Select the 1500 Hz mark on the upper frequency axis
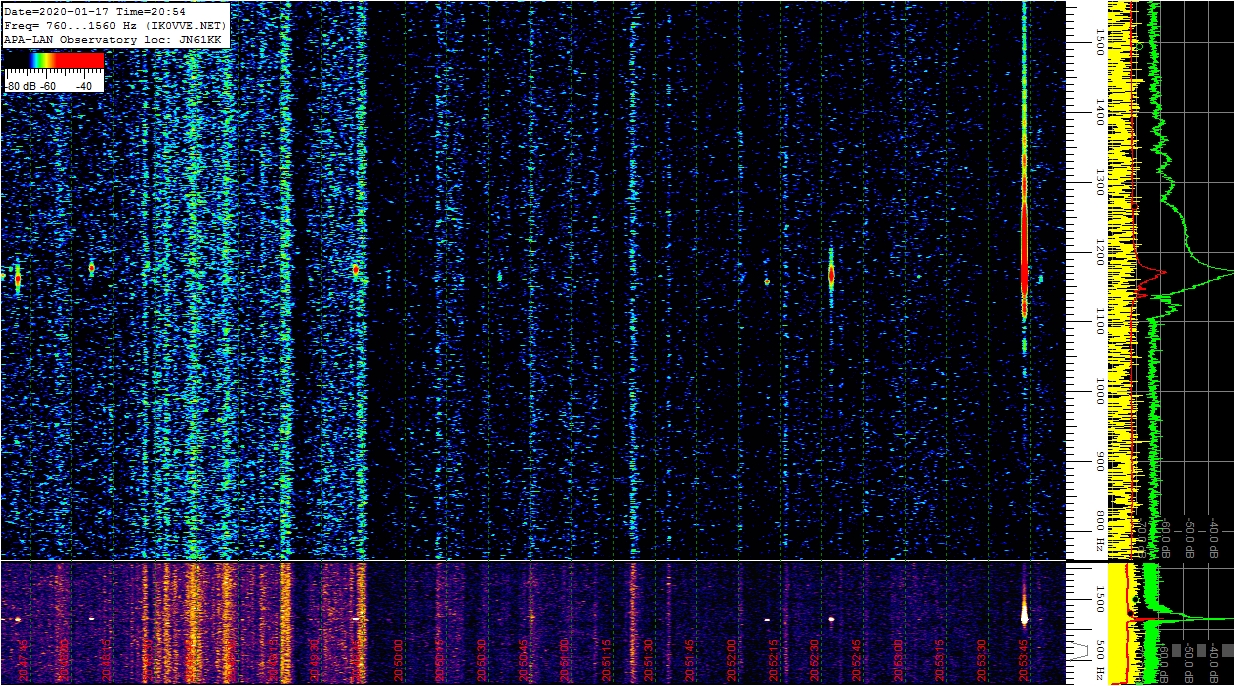Screen dimensions: 1235x686 click(1098, 42)
